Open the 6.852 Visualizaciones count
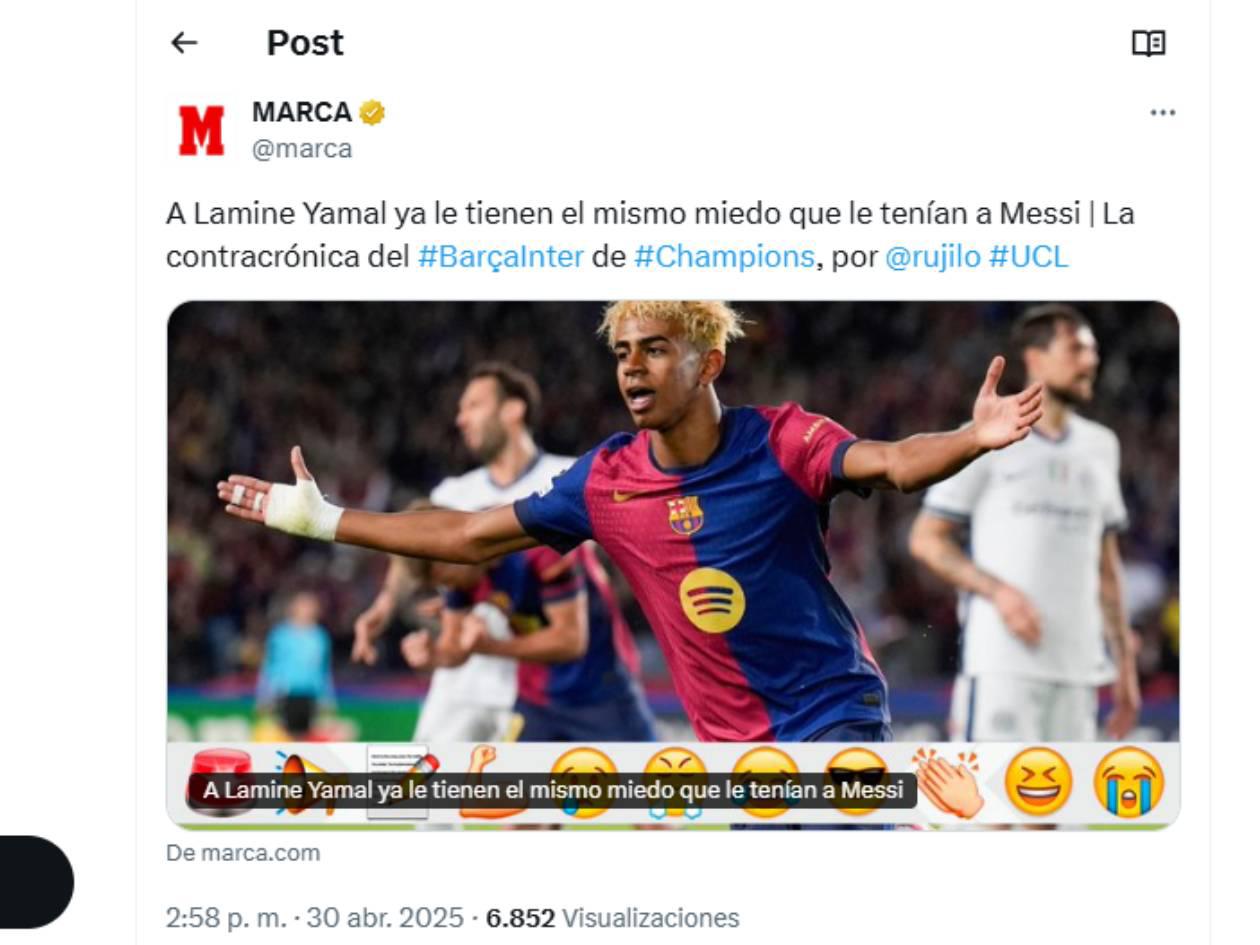The image size is (1260, 945). (x=612, y=917)
